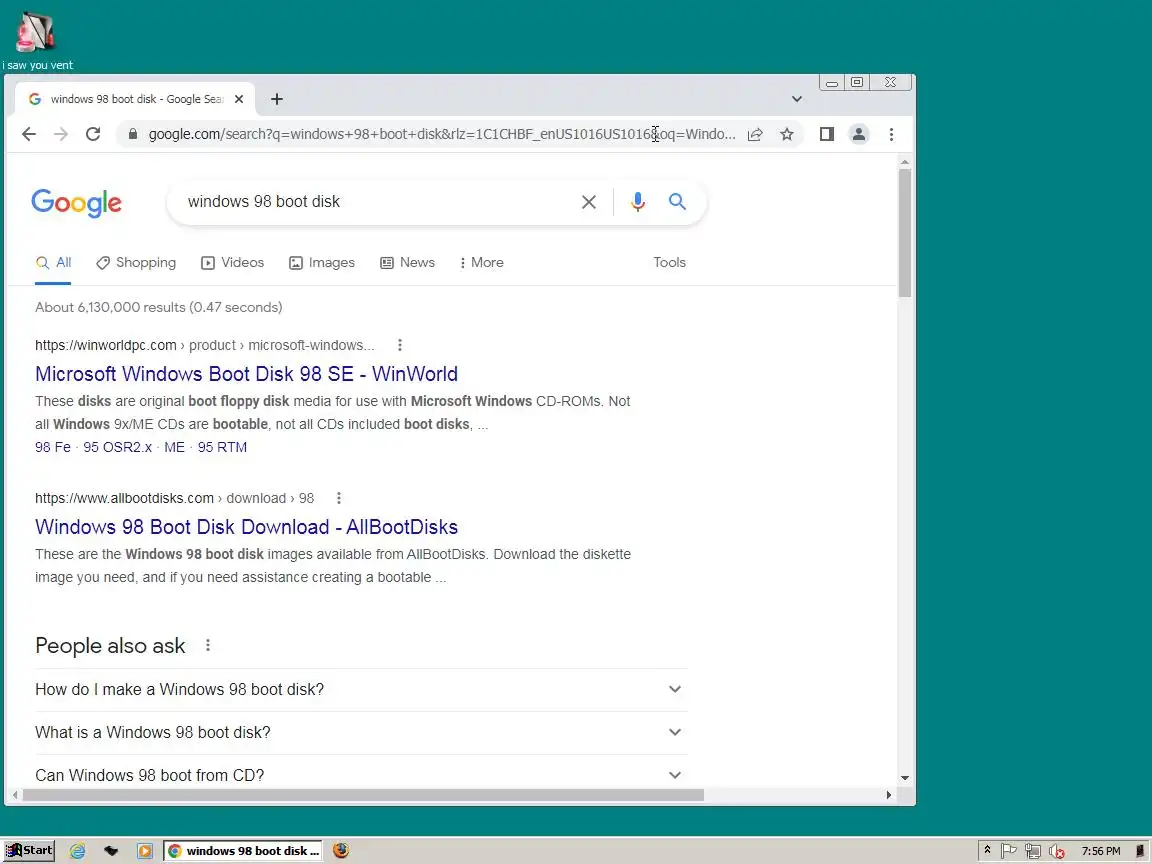Screen dimensions: 1152x864
Task: Open the AllBootDisks result's three-dot menu
Action: coord(339,498)
